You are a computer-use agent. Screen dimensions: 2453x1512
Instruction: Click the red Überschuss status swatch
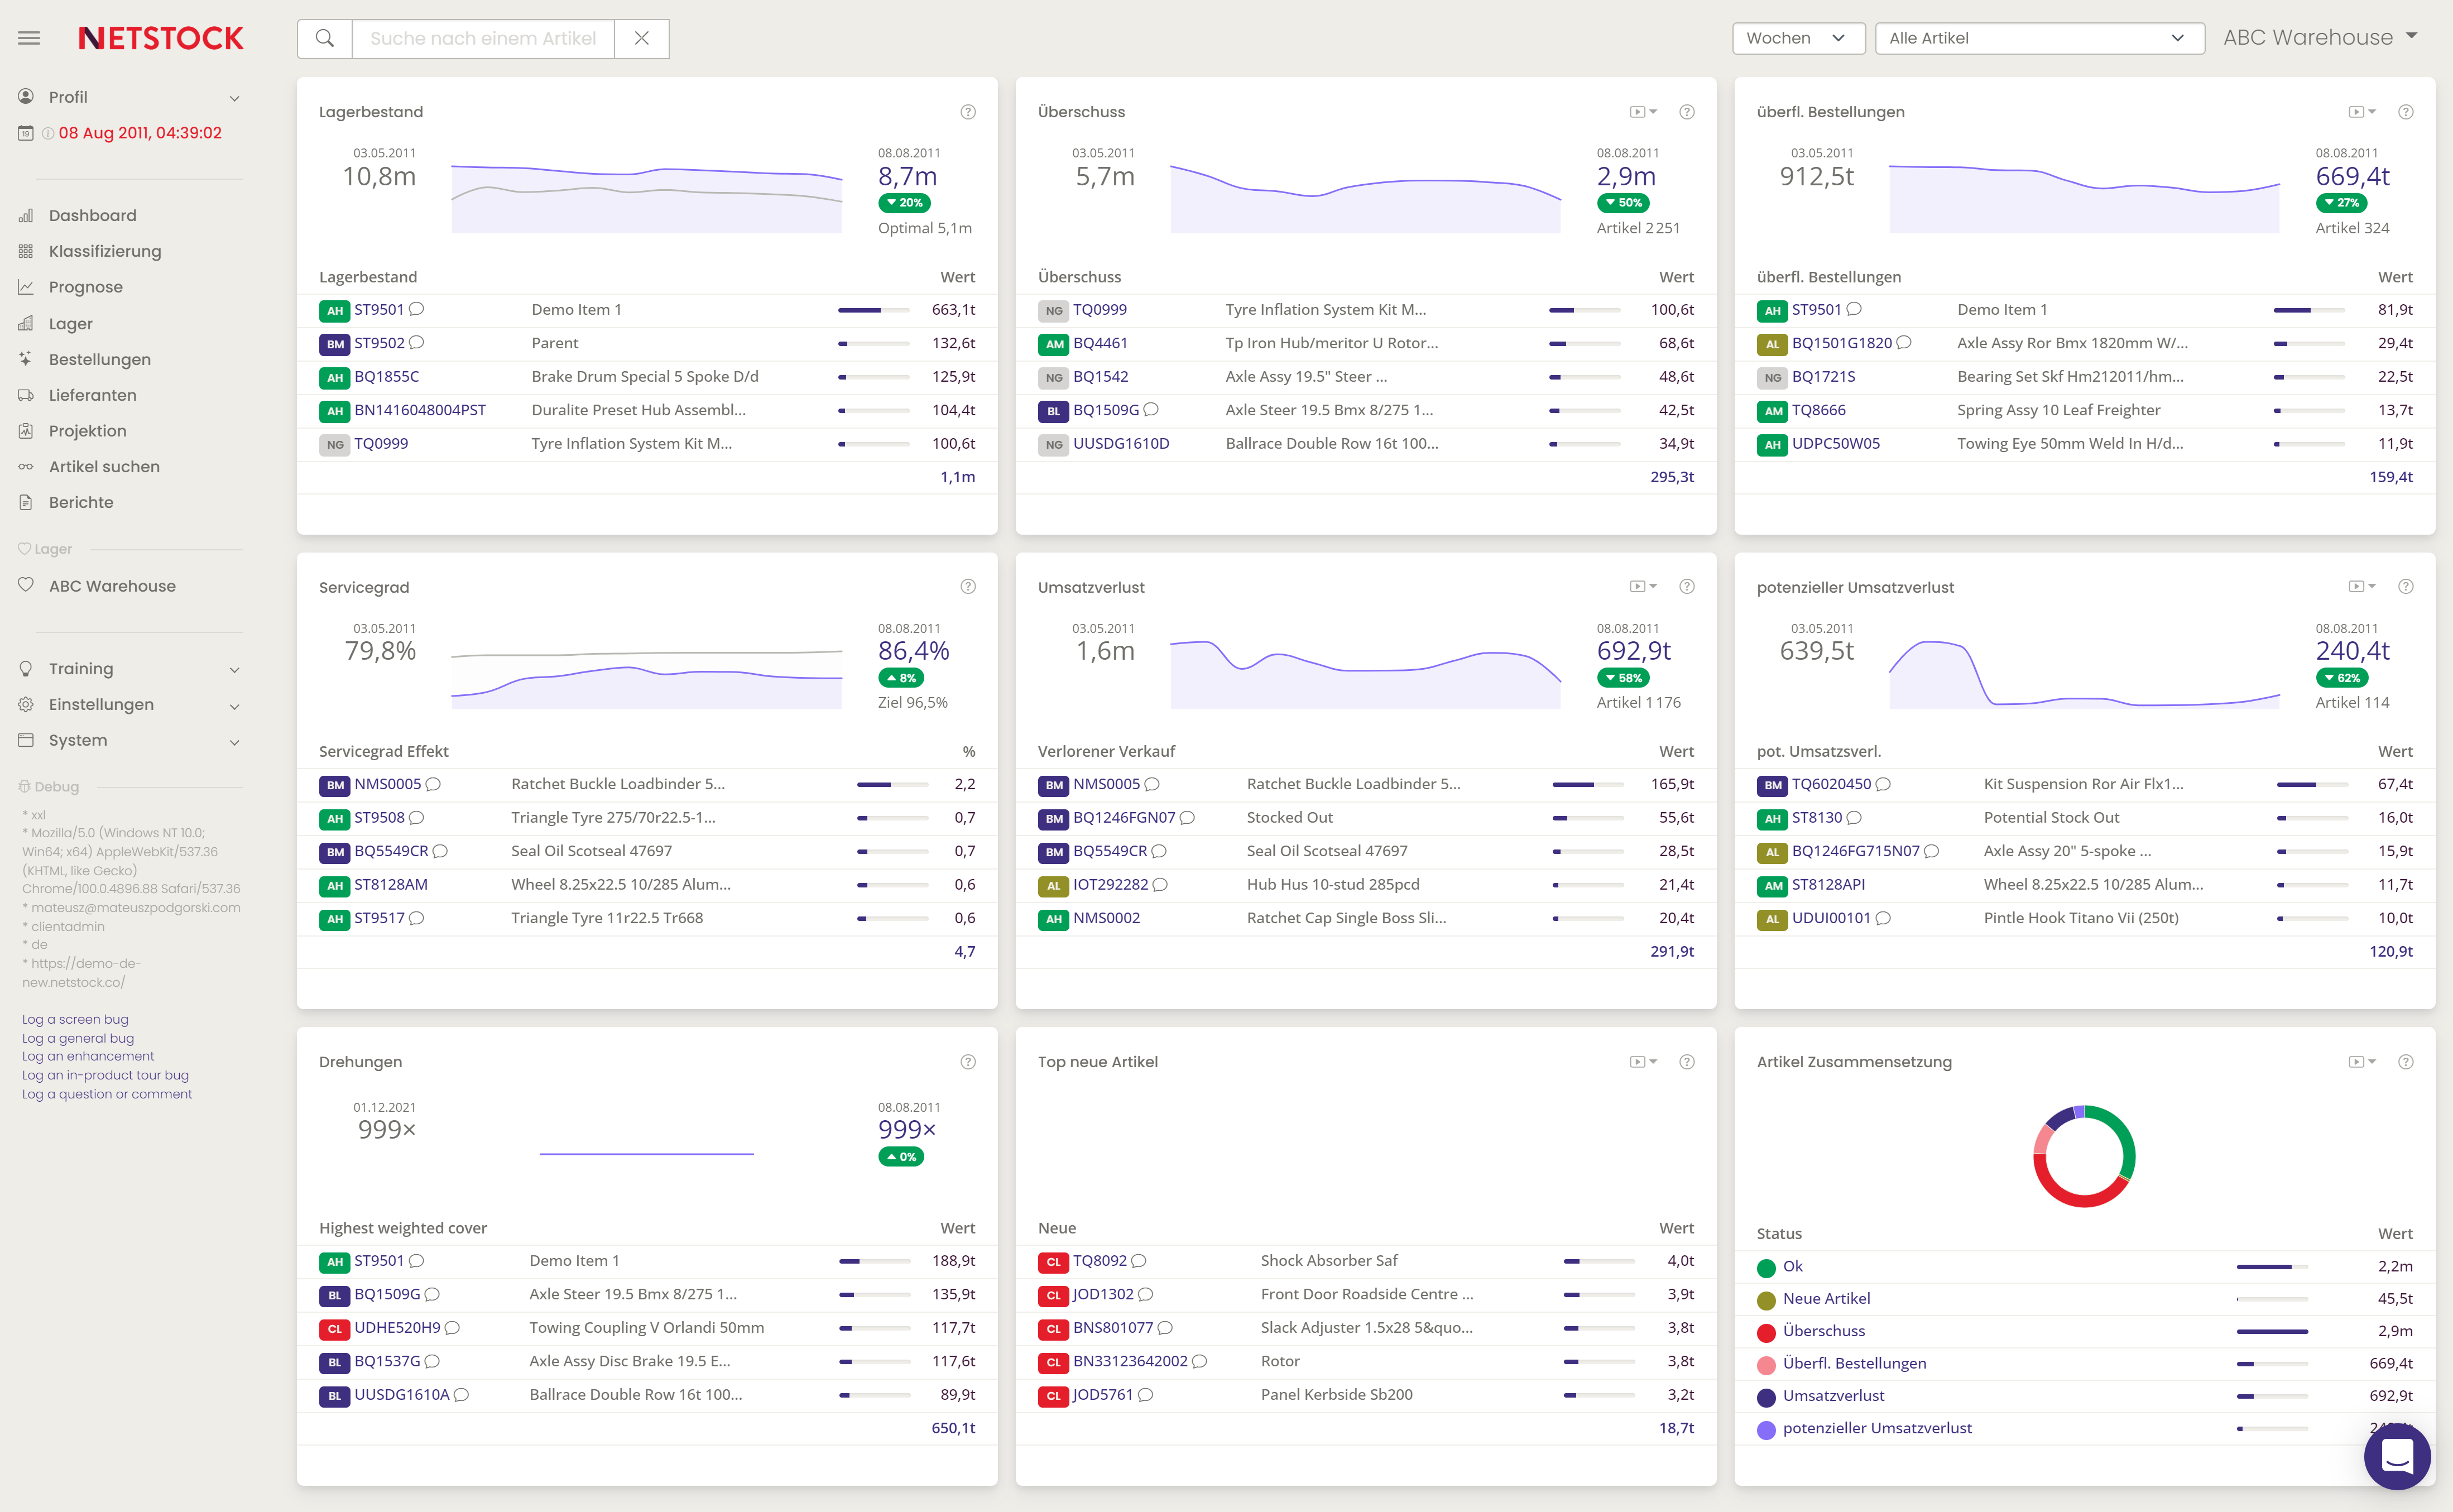point(1766,1332)
